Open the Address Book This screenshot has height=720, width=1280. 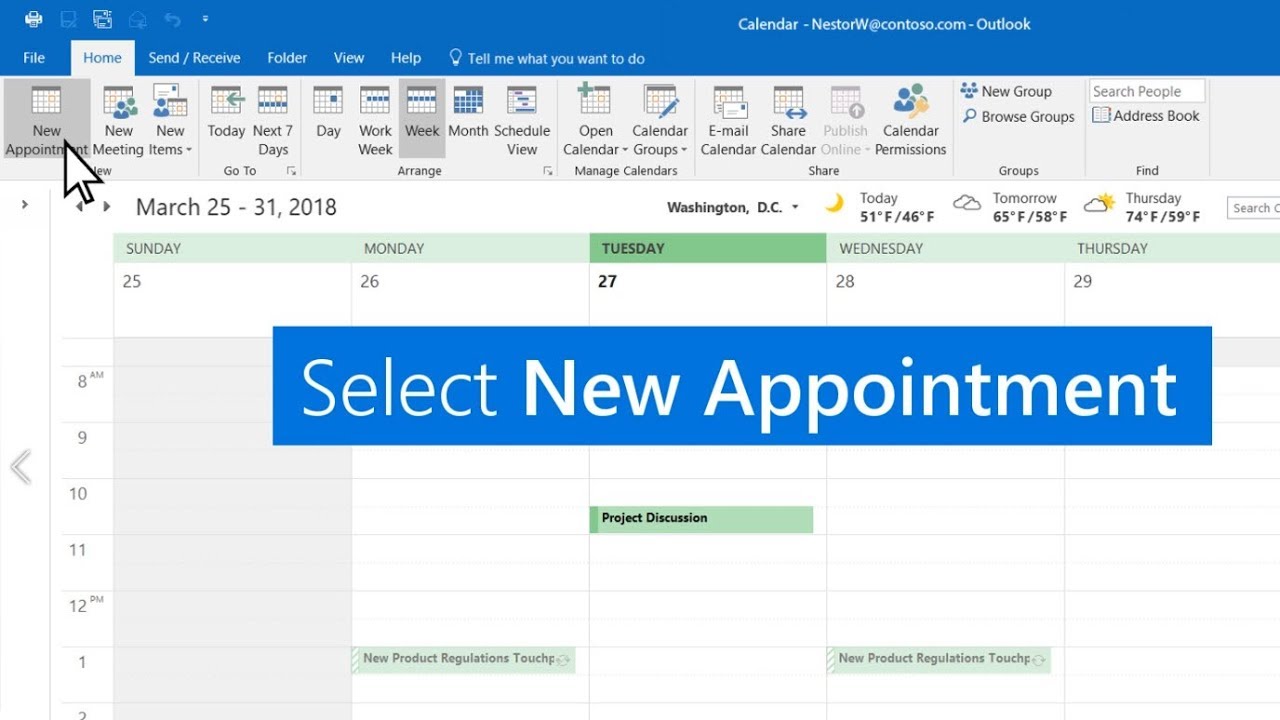point(1146,116)
